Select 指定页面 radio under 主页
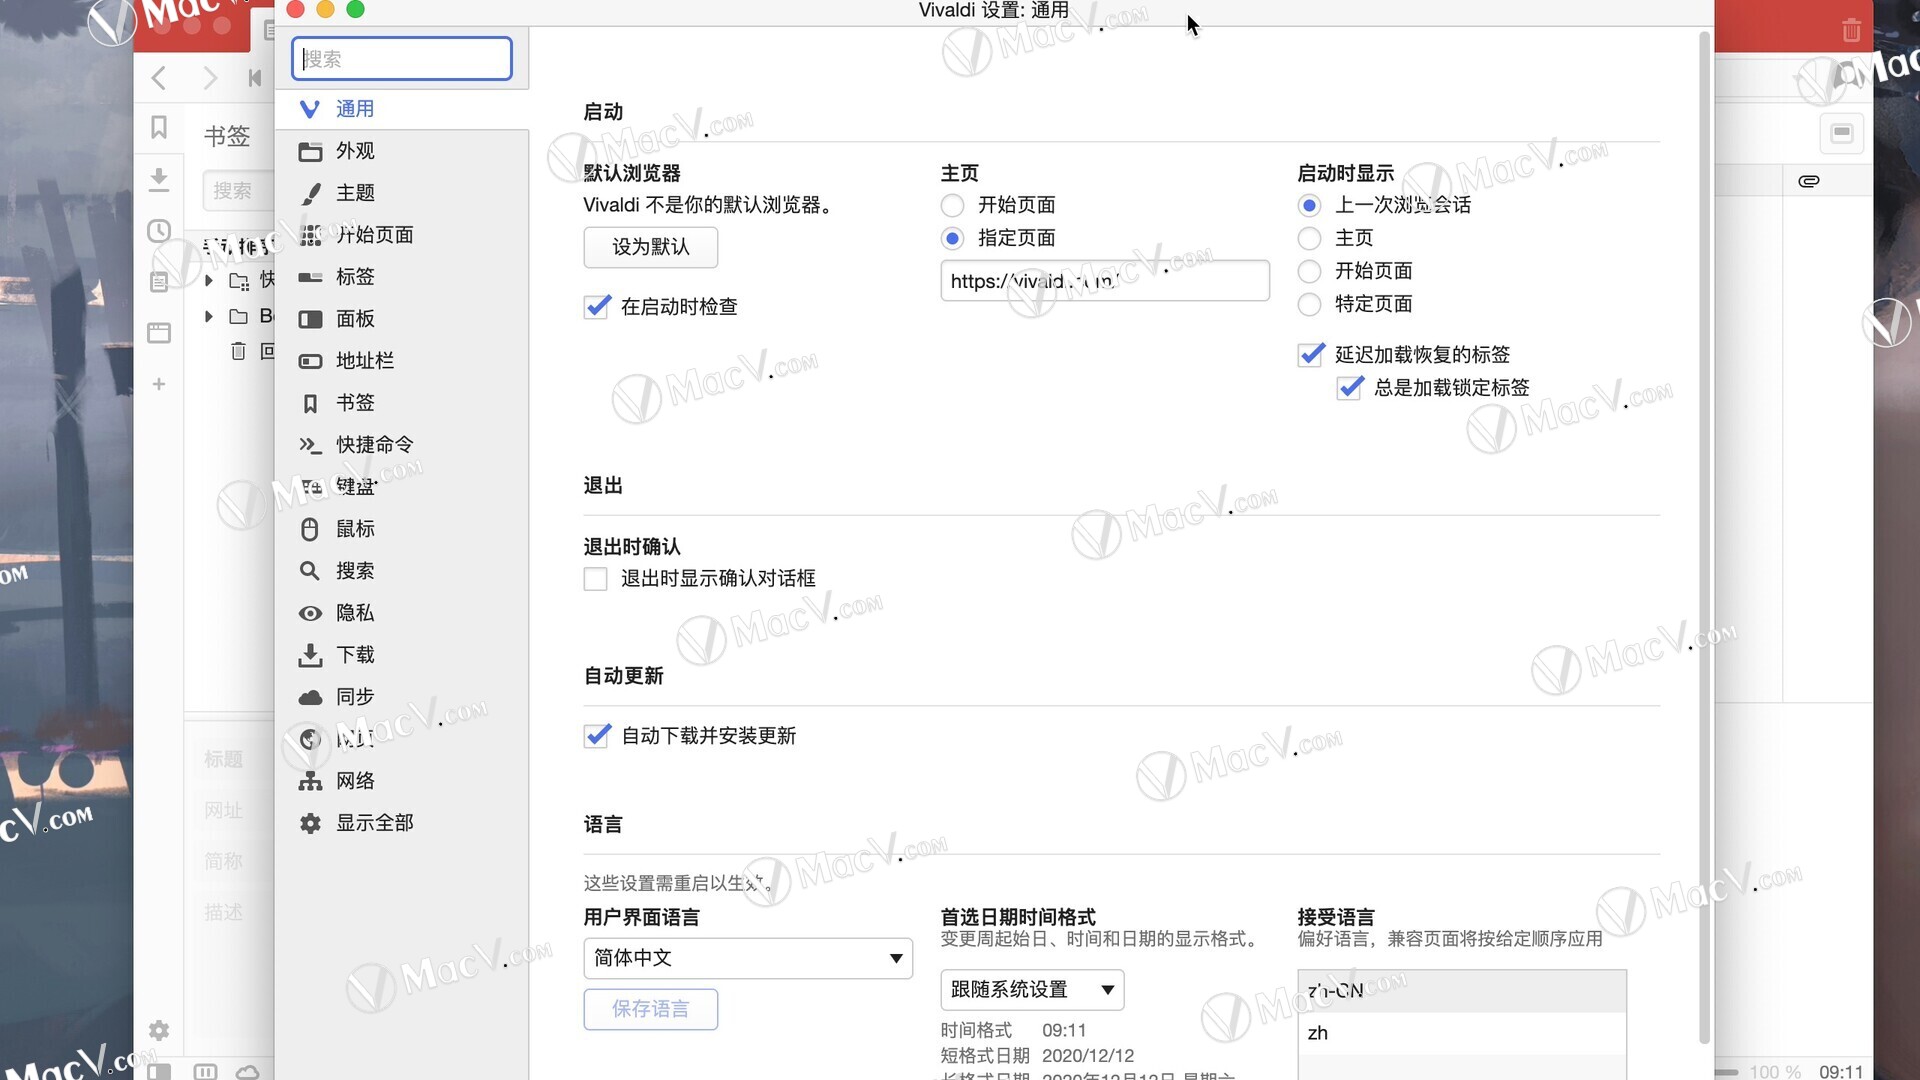The height and width of the screenshot is (1080, 1920). (x=952, y=238)
